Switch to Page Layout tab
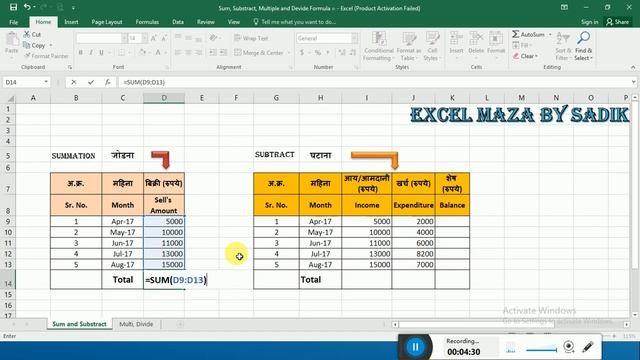 (x=107, y=22)
